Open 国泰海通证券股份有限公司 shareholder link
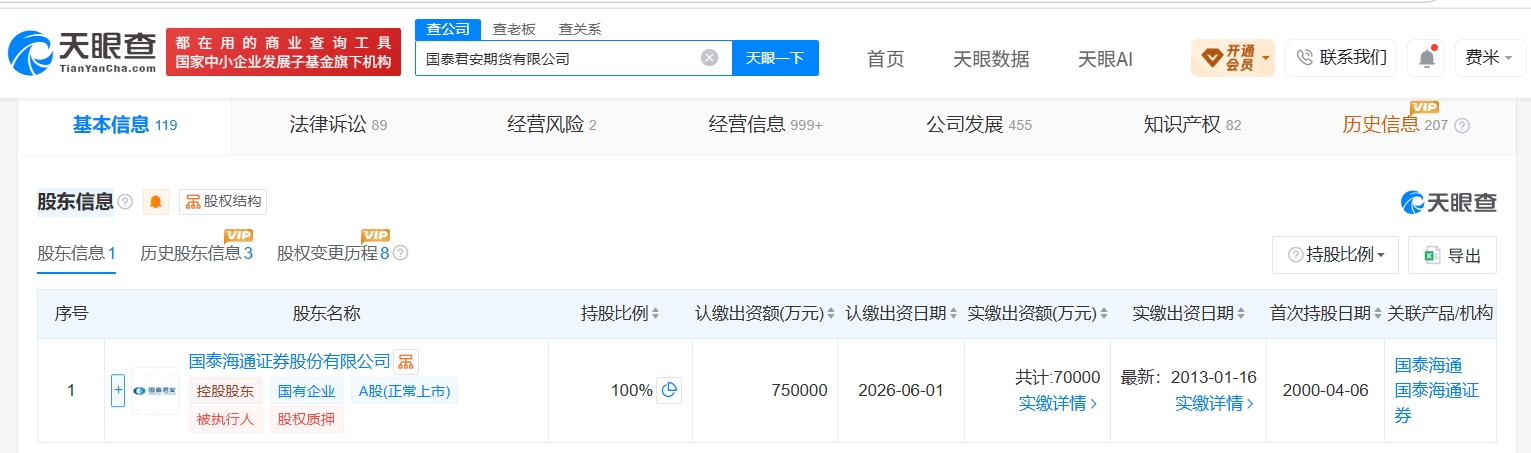Screen dimensions: 1531x453 point(289,361)
